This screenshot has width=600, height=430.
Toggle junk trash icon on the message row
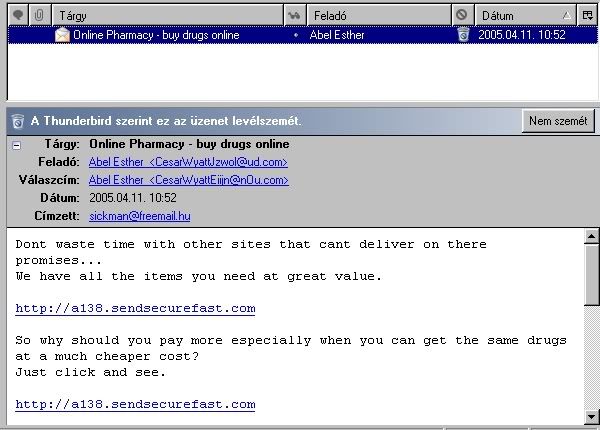tap(463, 34)
